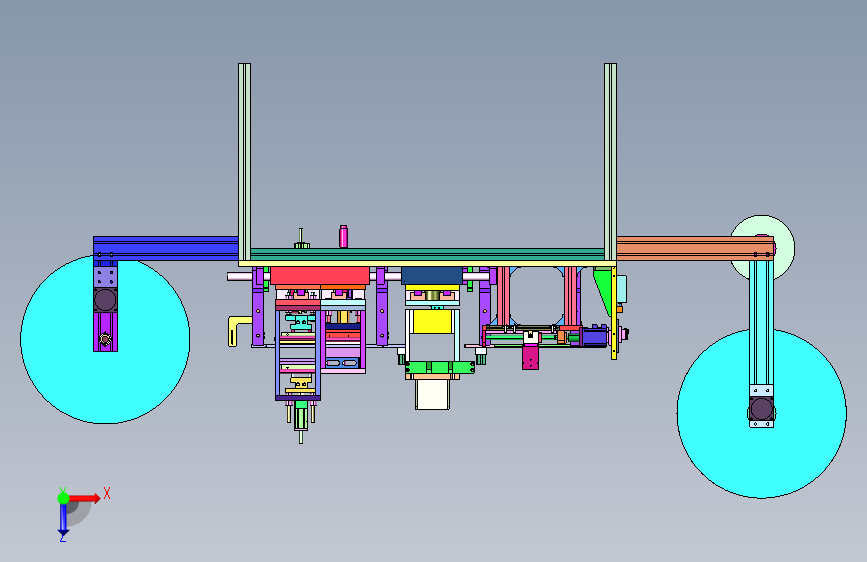Click the red X axis arrow of triad
The width and height of the screenshot is (867, 562).
coord(85,498)
